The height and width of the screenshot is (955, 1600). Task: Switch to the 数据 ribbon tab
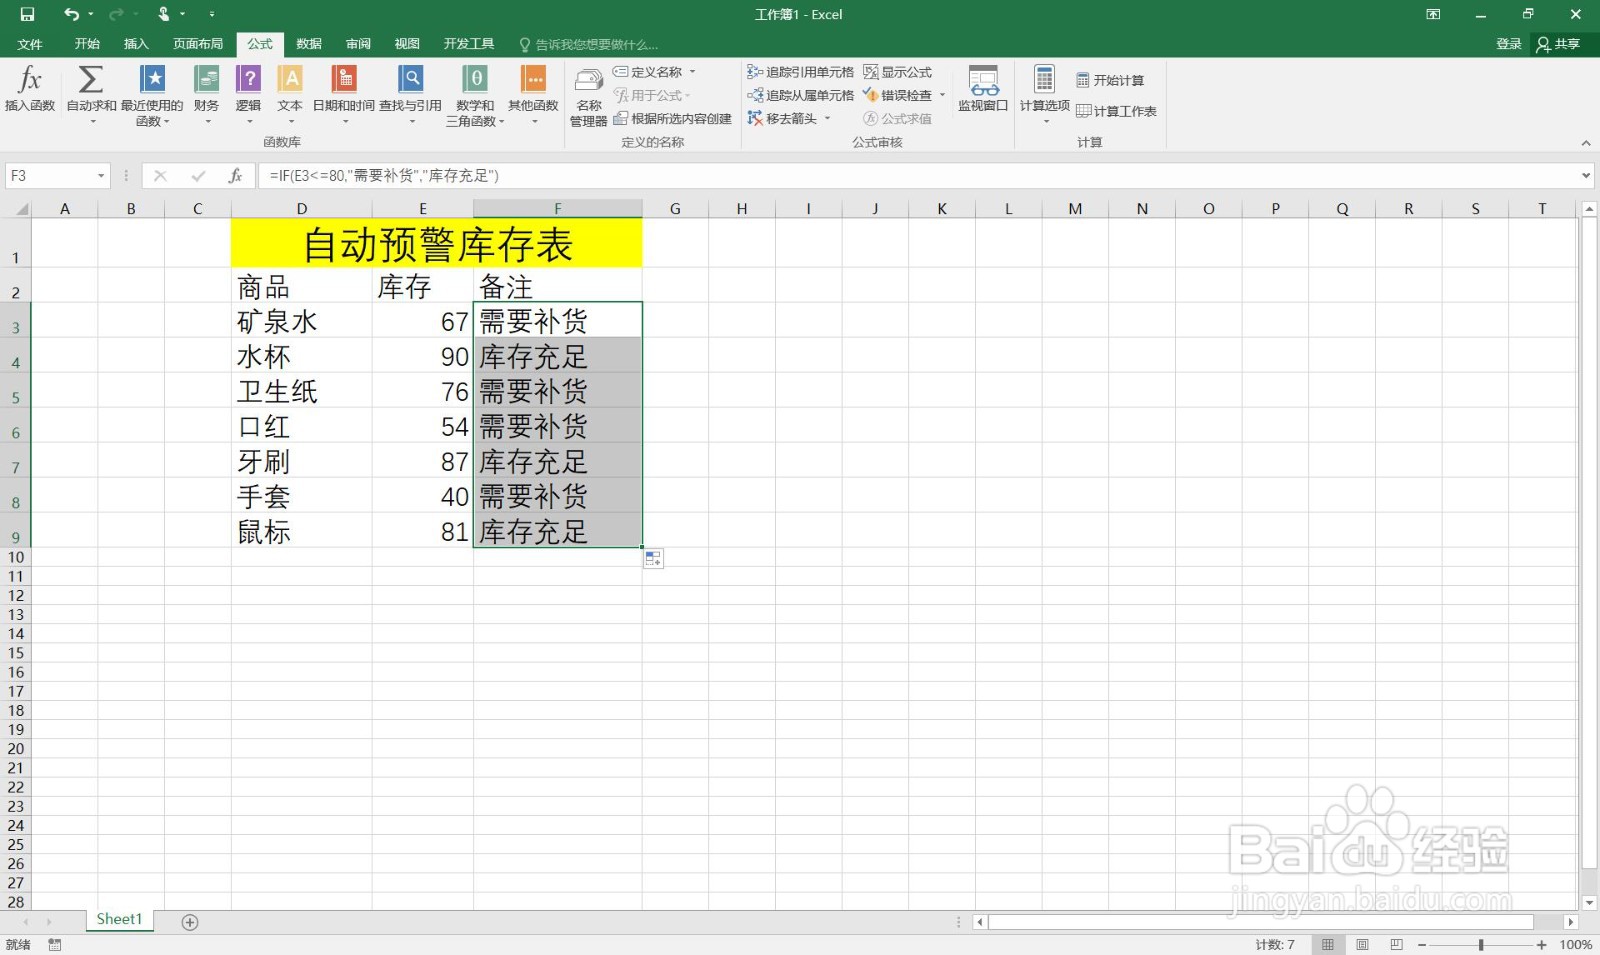308,43
